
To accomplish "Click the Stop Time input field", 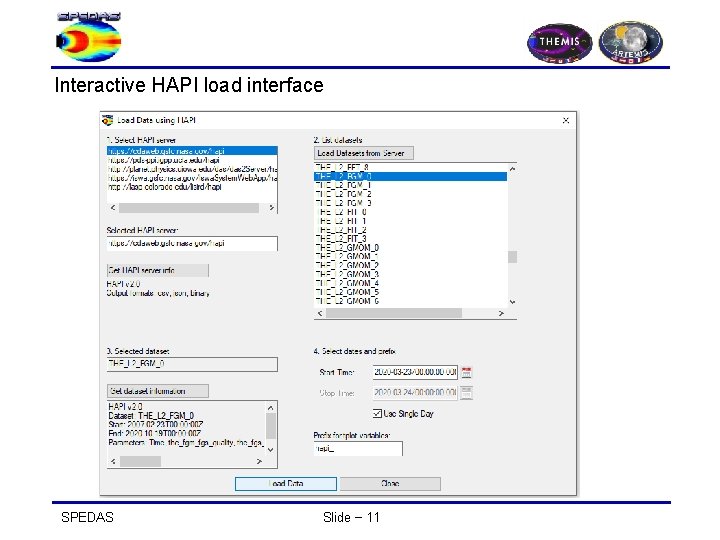I will click(415, 393).
